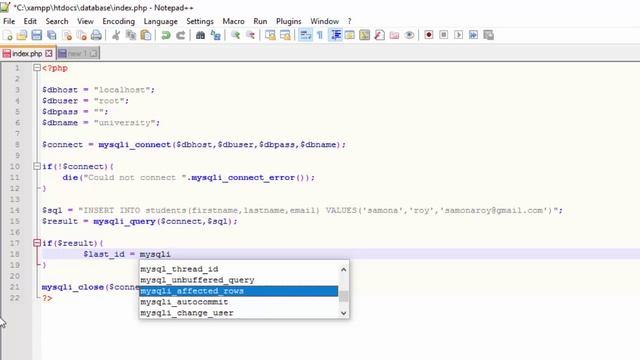
Task: Open the View menu
Action: (x=85, y=21)
